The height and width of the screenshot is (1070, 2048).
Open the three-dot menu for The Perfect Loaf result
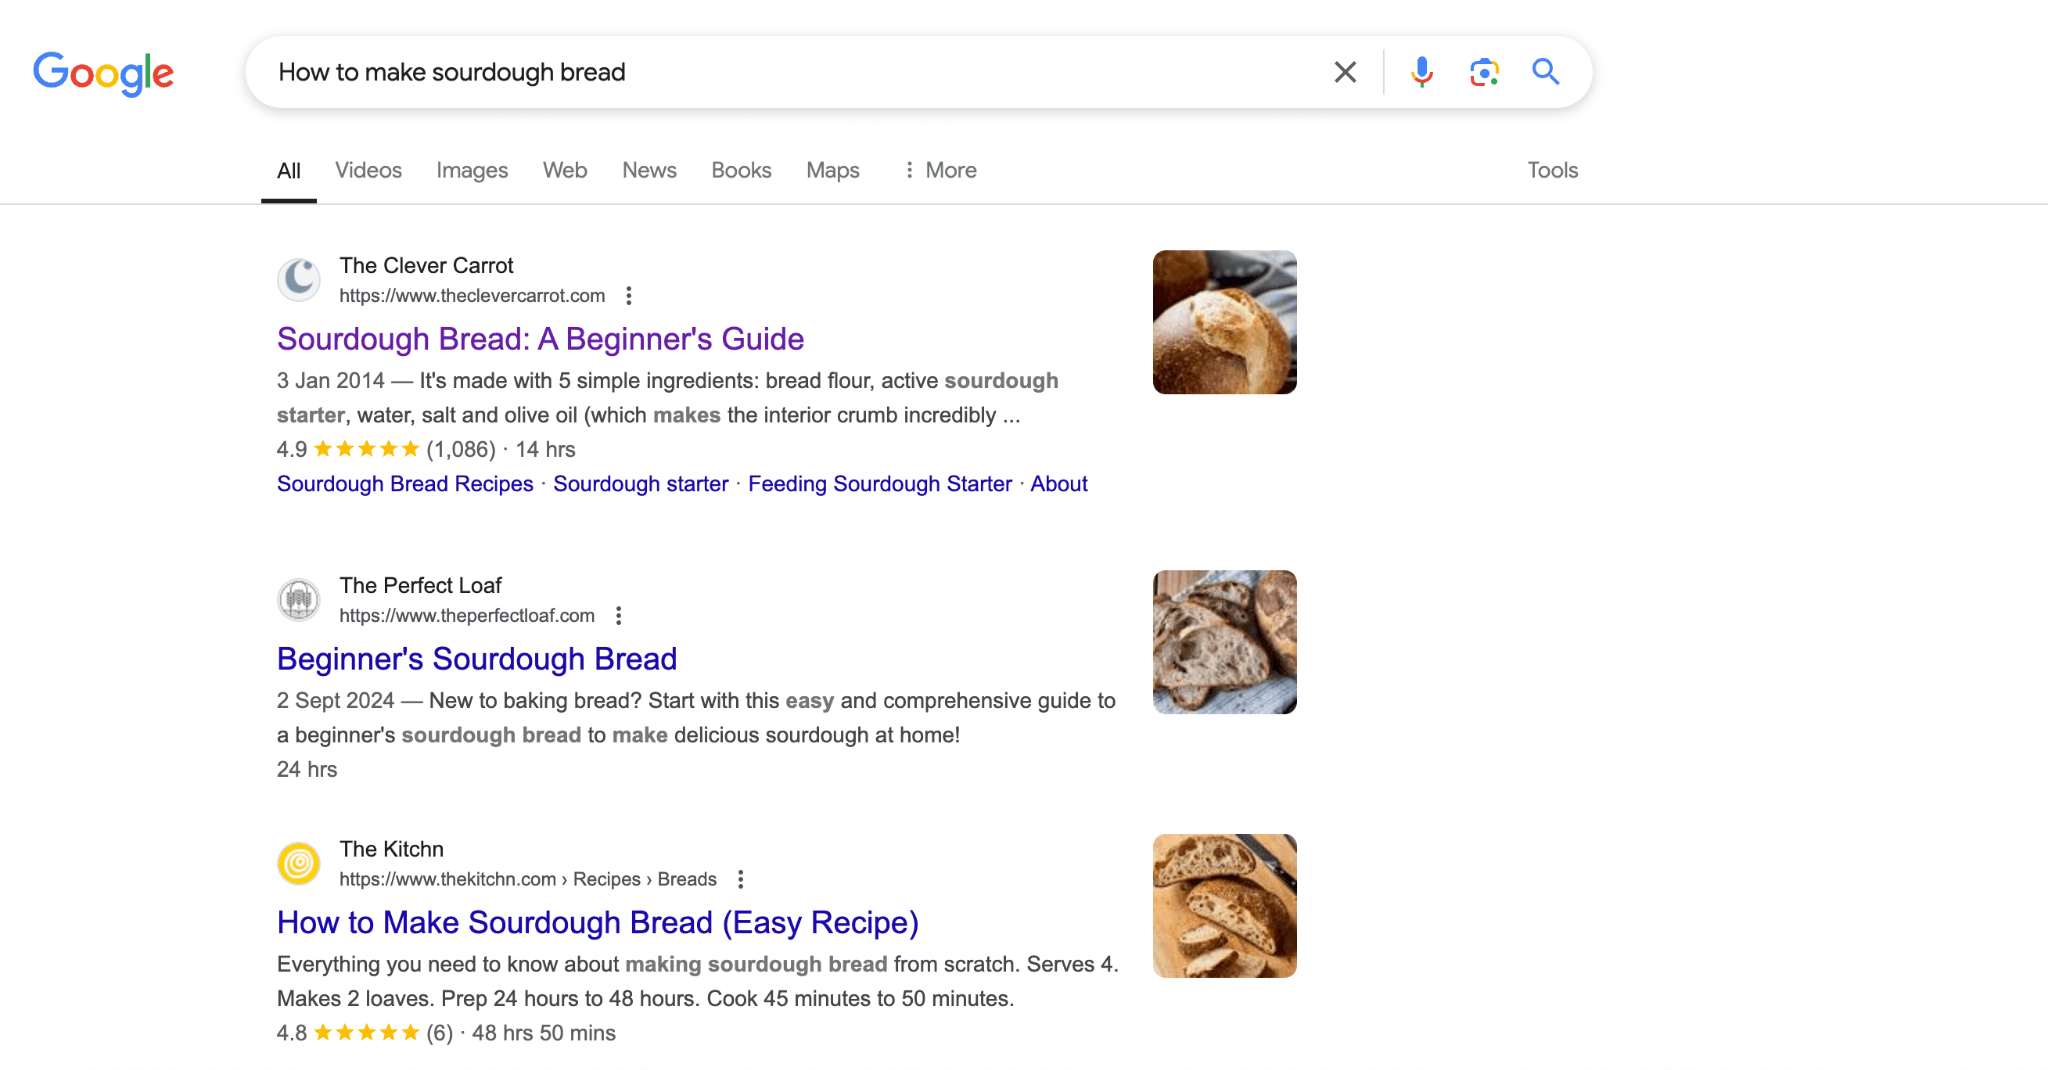(x=618, y=615)
